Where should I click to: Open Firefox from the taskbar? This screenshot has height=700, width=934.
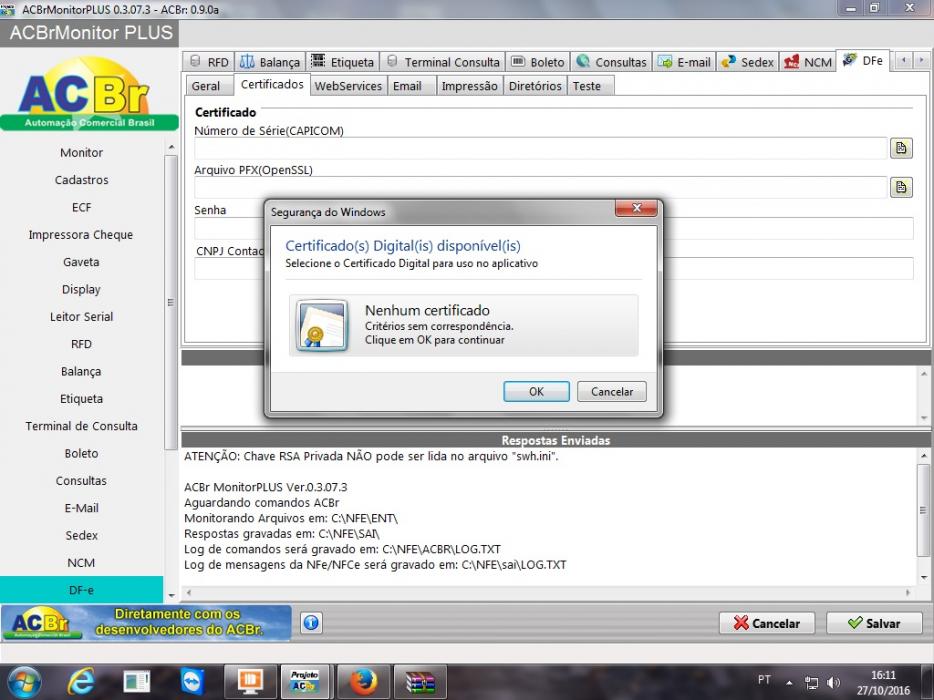pyautogui.click(x=363, y=682)
